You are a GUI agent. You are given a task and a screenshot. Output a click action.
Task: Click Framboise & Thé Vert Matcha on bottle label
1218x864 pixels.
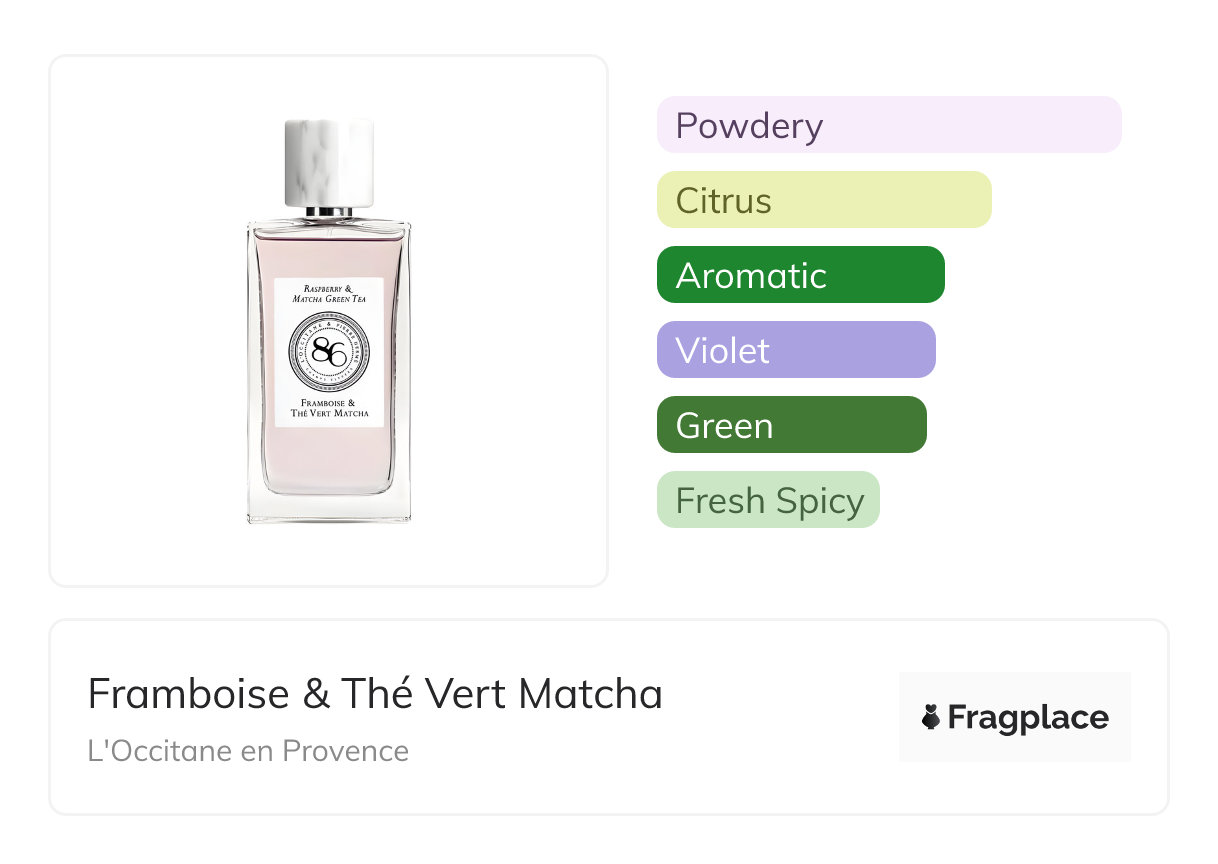(x=329, y=408)
